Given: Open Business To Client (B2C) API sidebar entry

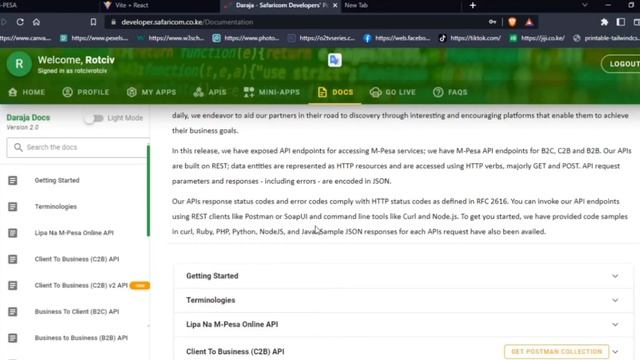Looking at the screenshot, I should [77, 311].
